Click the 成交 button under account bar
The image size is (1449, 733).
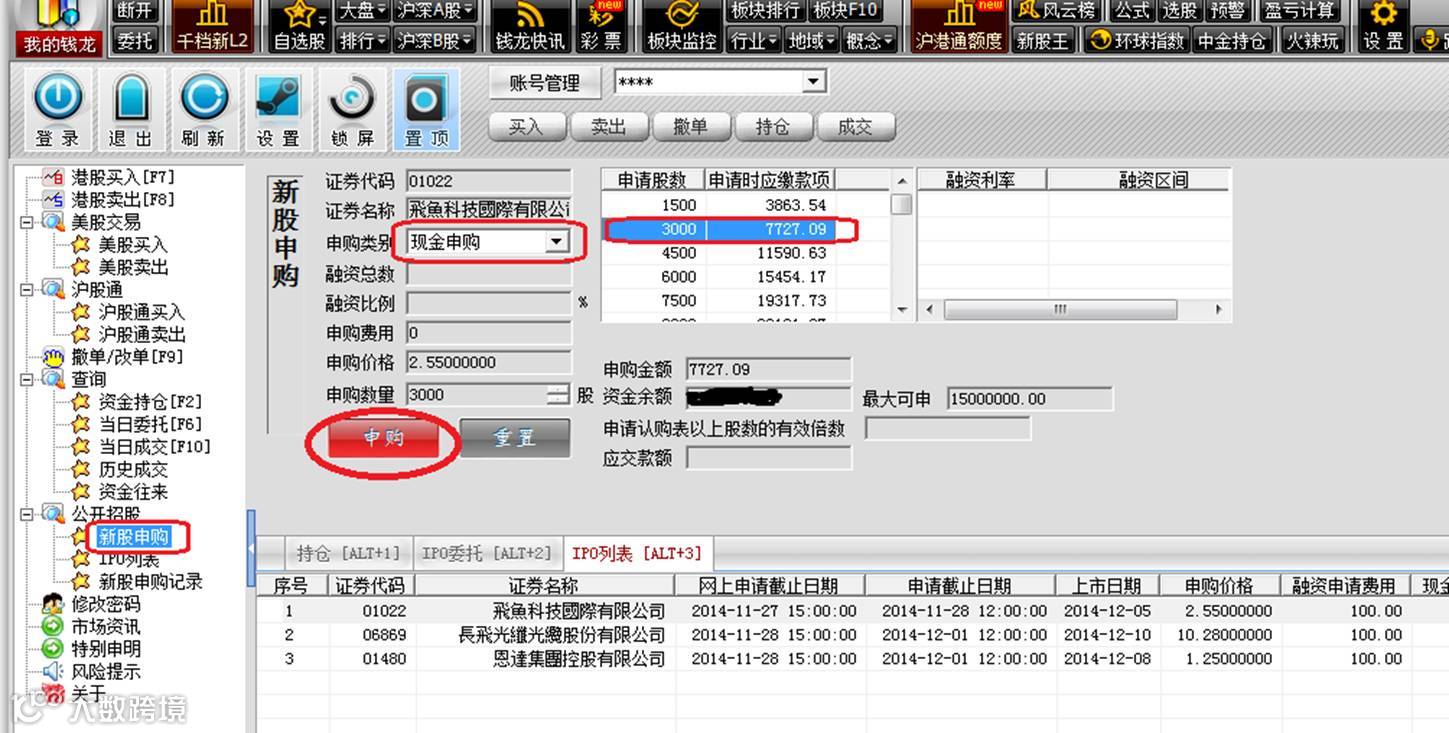[855, 127]
